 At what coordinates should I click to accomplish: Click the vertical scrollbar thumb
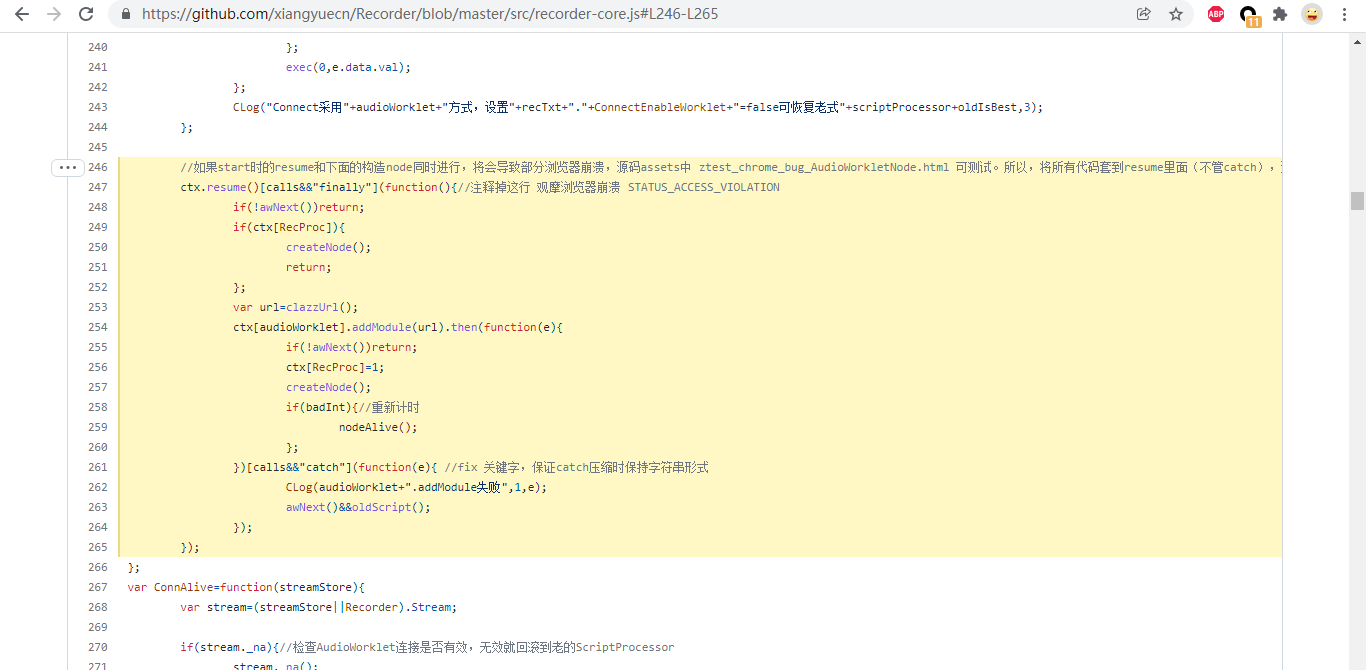[1357, 200]
